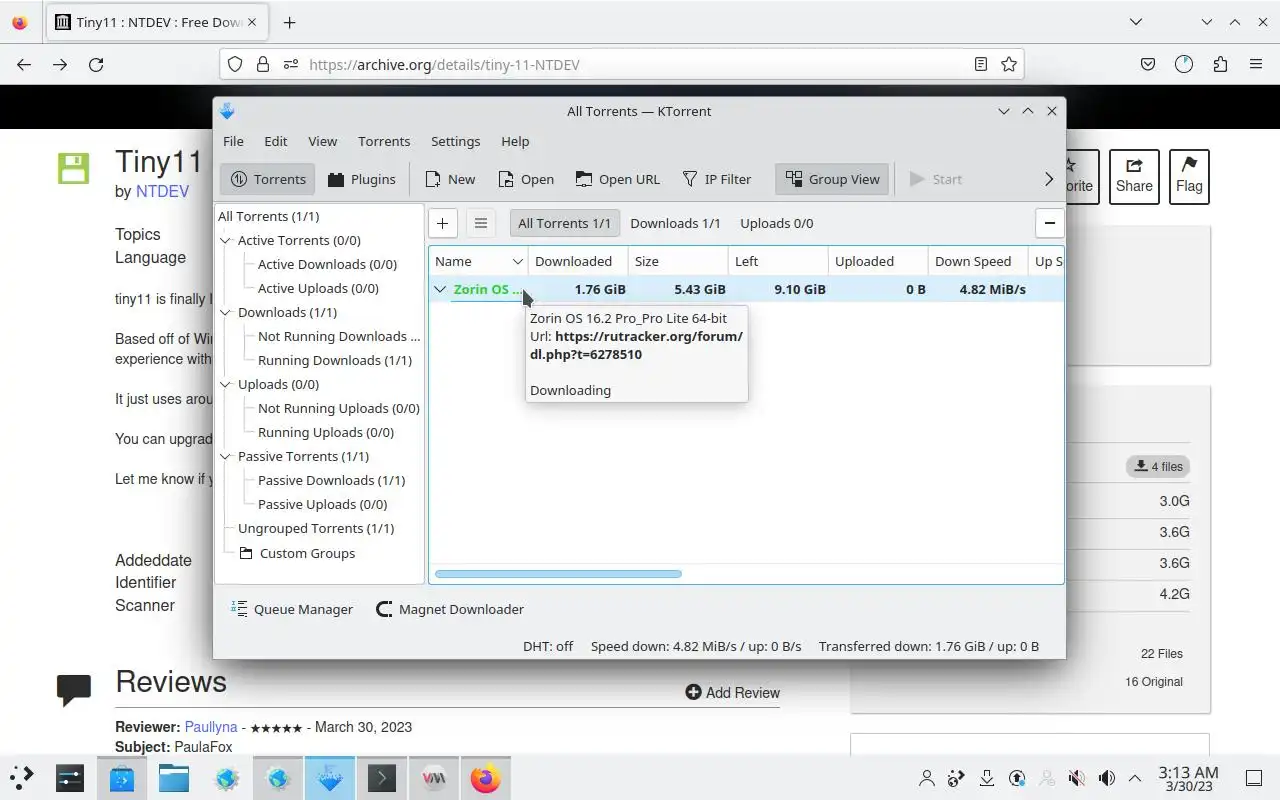Select Not Running Downloads group

(x=339, y=336)
